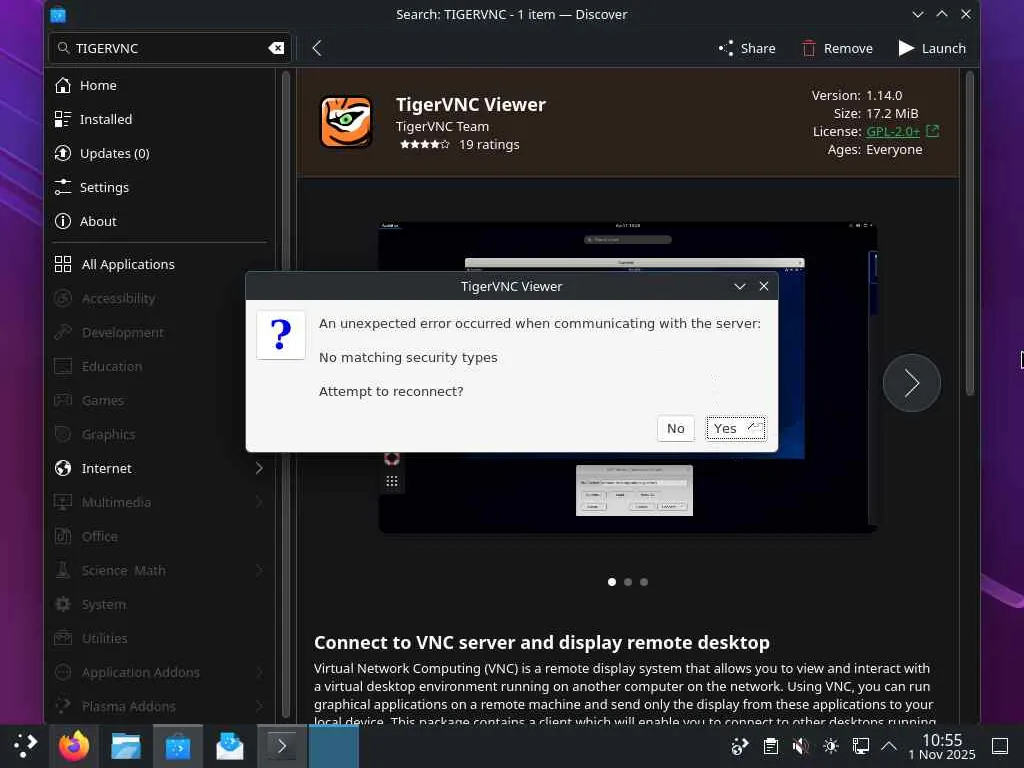Viewport: 1024px width, 768px height.
Task: Close the TigerVNC Viewer error dialog
Action: click(x=763, y=287)
